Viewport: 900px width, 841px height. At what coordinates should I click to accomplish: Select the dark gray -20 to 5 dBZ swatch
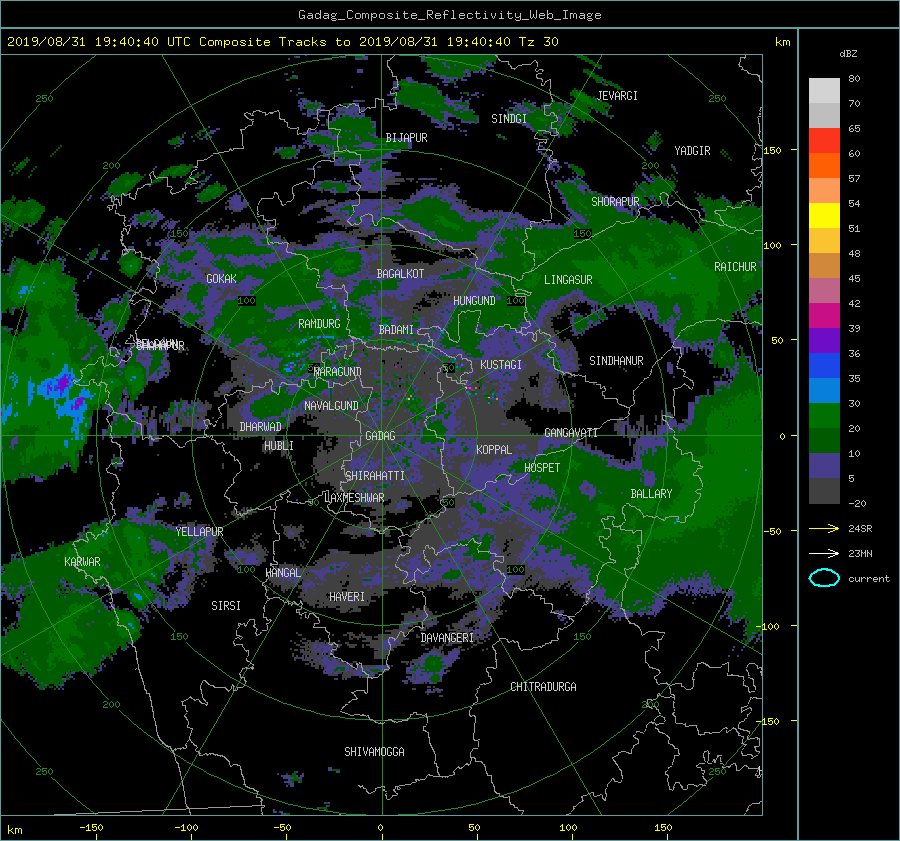[824, 490]
